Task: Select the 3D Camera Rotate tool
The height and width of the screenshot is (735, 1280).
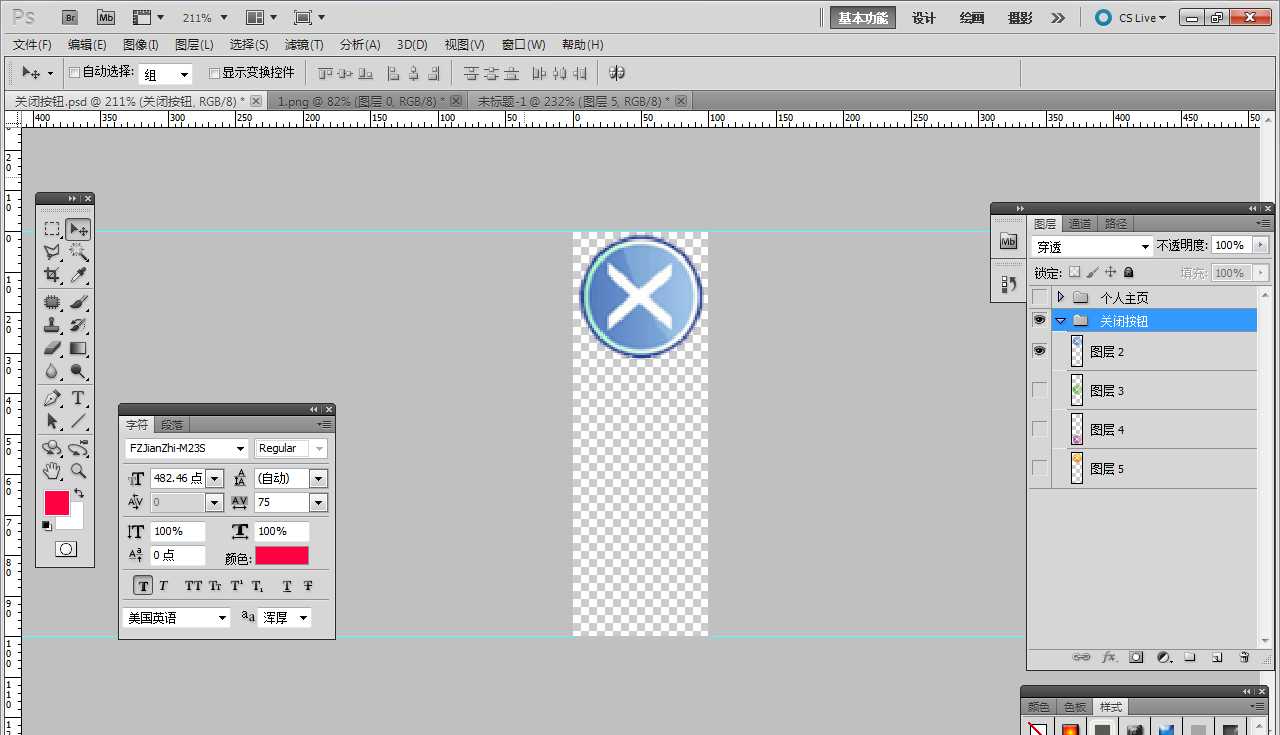Action: click(78, 448)
